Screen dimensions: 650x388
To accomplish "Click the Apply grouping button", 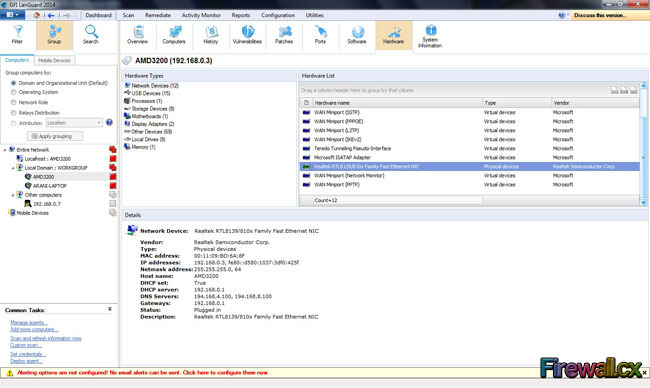I will (x=55, y=136).
